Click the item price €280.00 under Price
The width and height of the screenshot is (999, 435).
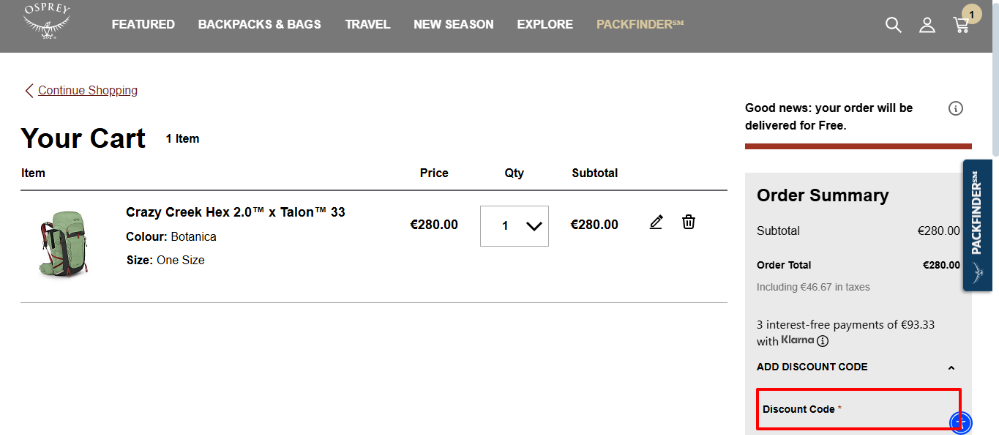(434, 225)
